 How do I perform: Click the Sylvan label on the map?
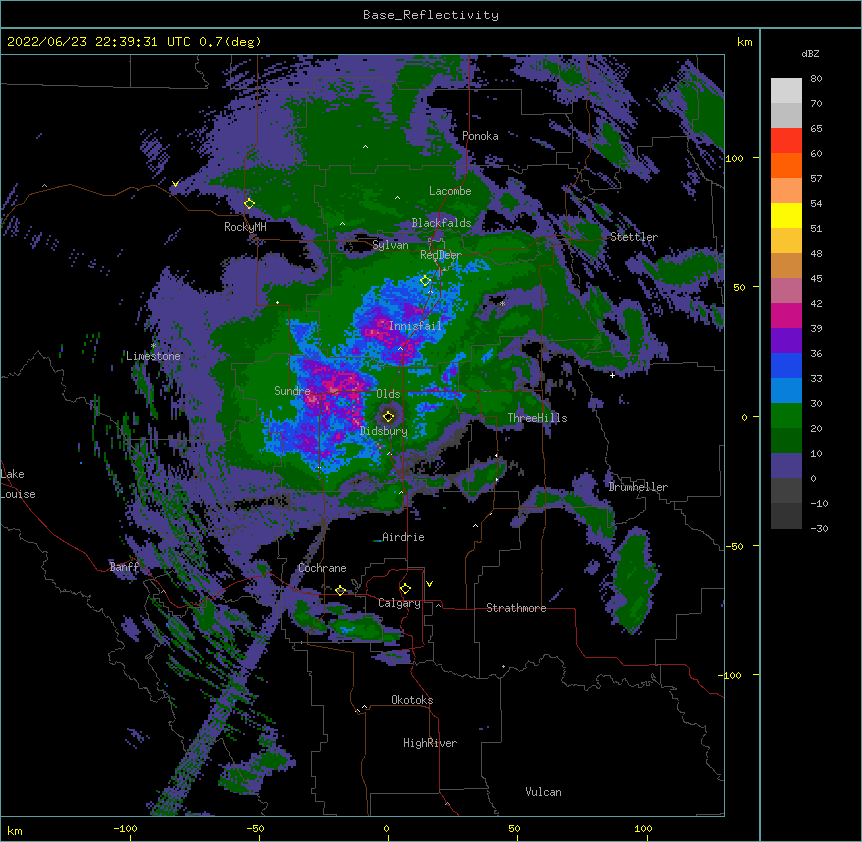click(390, 245)
